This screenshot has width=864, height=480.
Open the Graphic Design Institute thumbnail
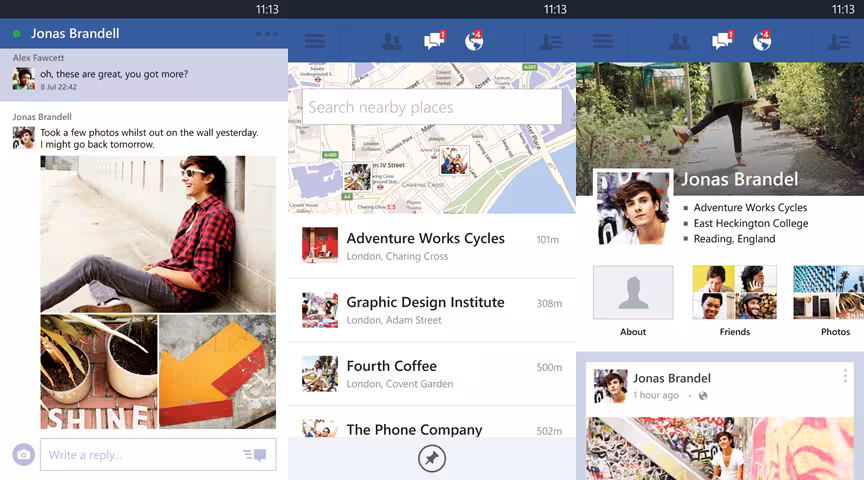click(320, 310)
